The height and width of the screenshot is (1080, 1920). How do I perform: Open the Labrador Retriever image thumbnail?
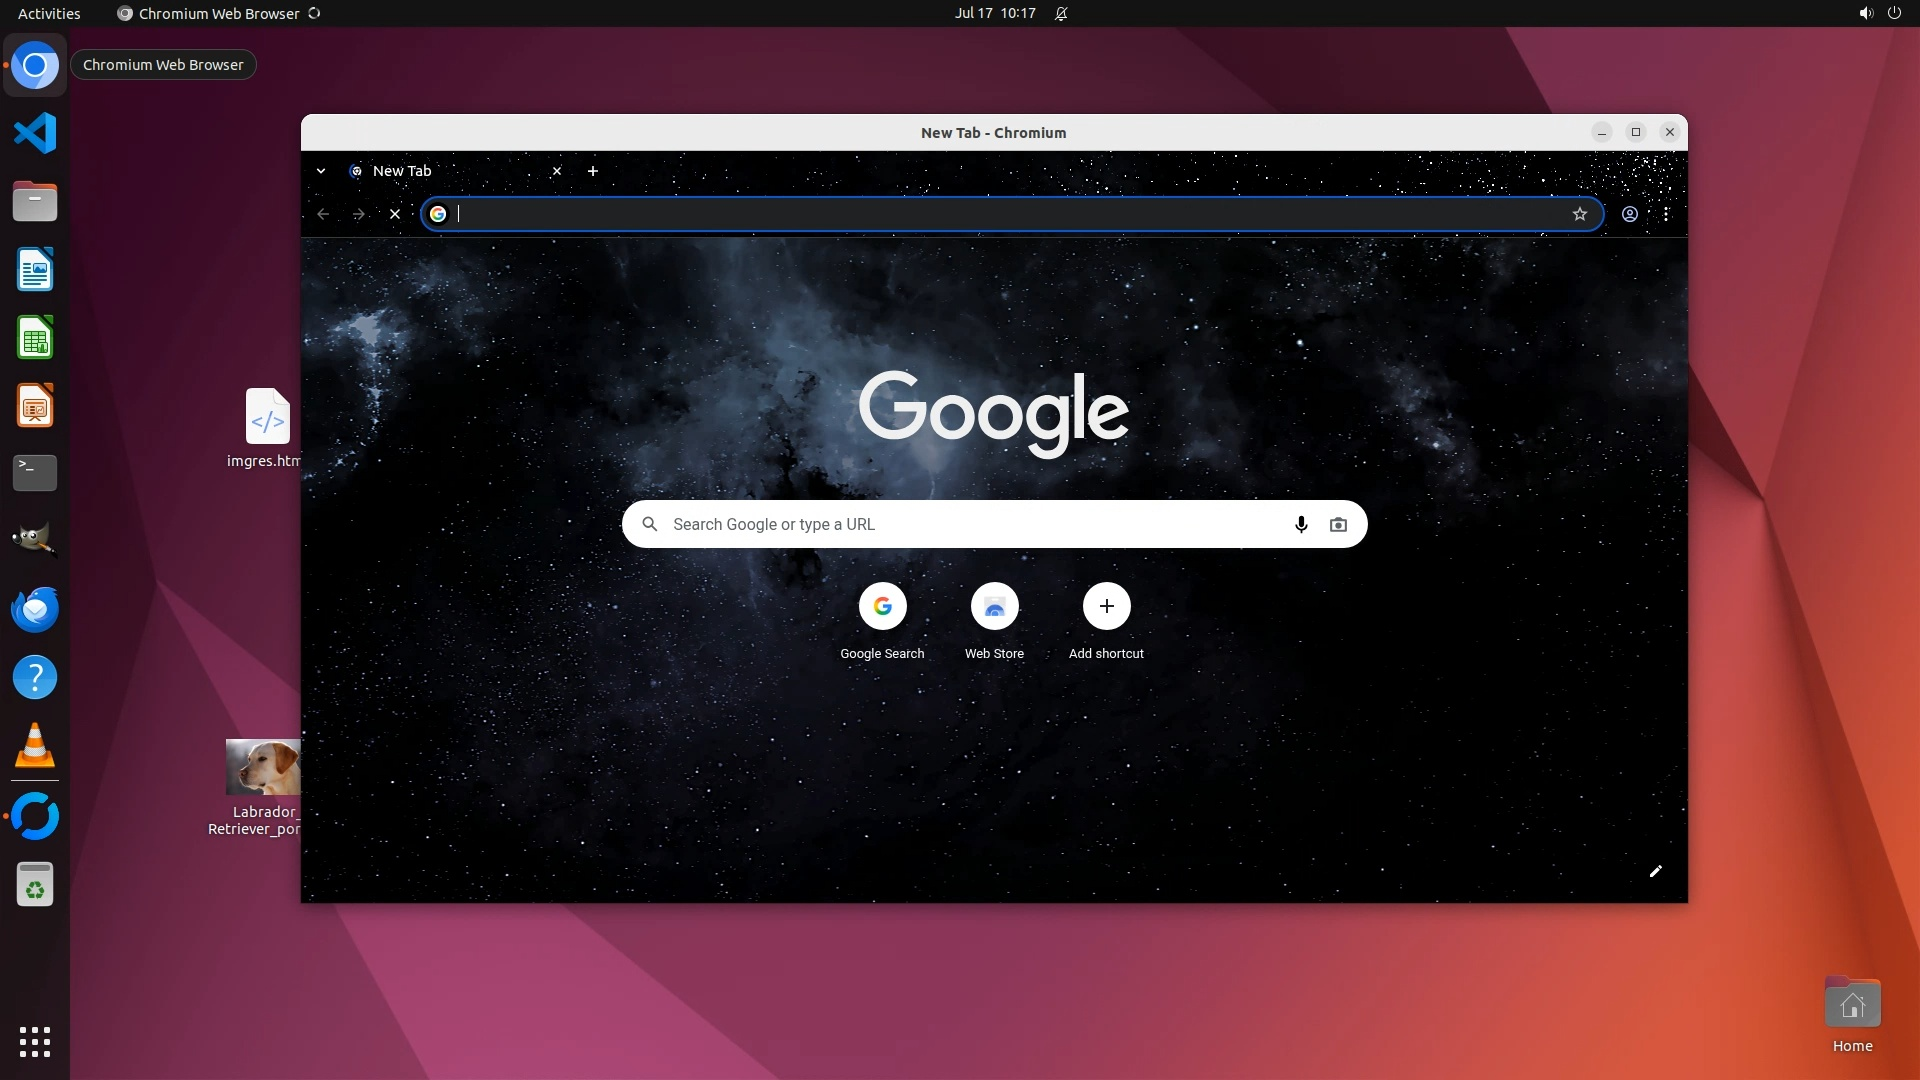point(262,768)
